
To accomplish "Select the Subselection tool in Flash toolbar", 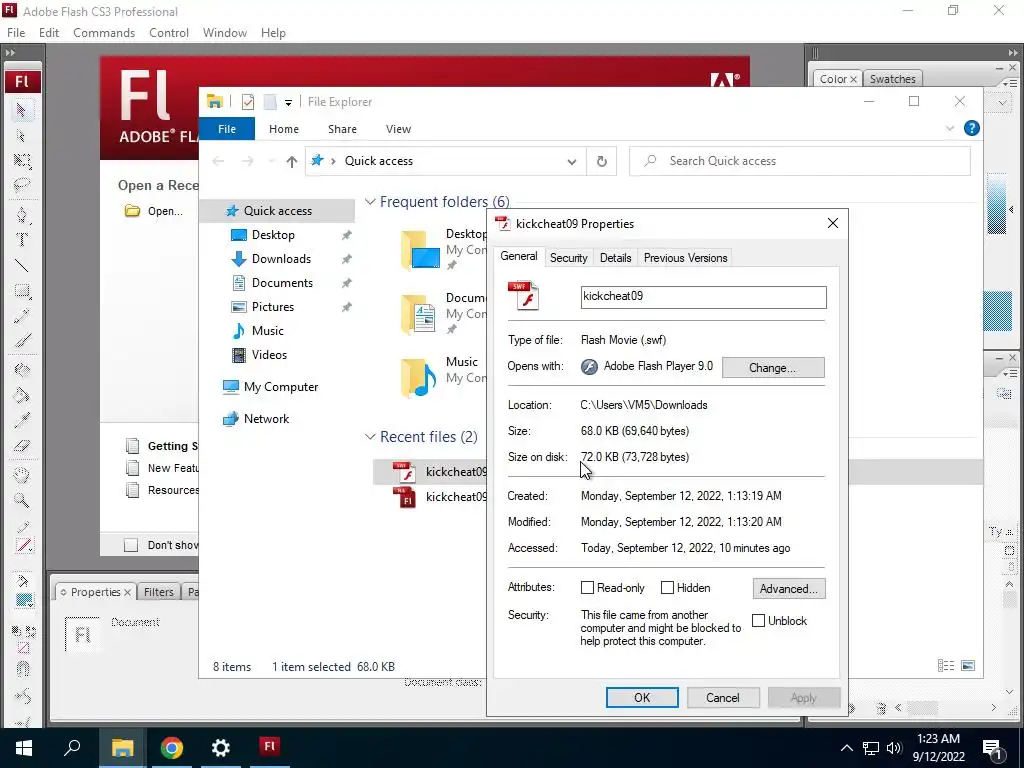I will pos(22,136).
